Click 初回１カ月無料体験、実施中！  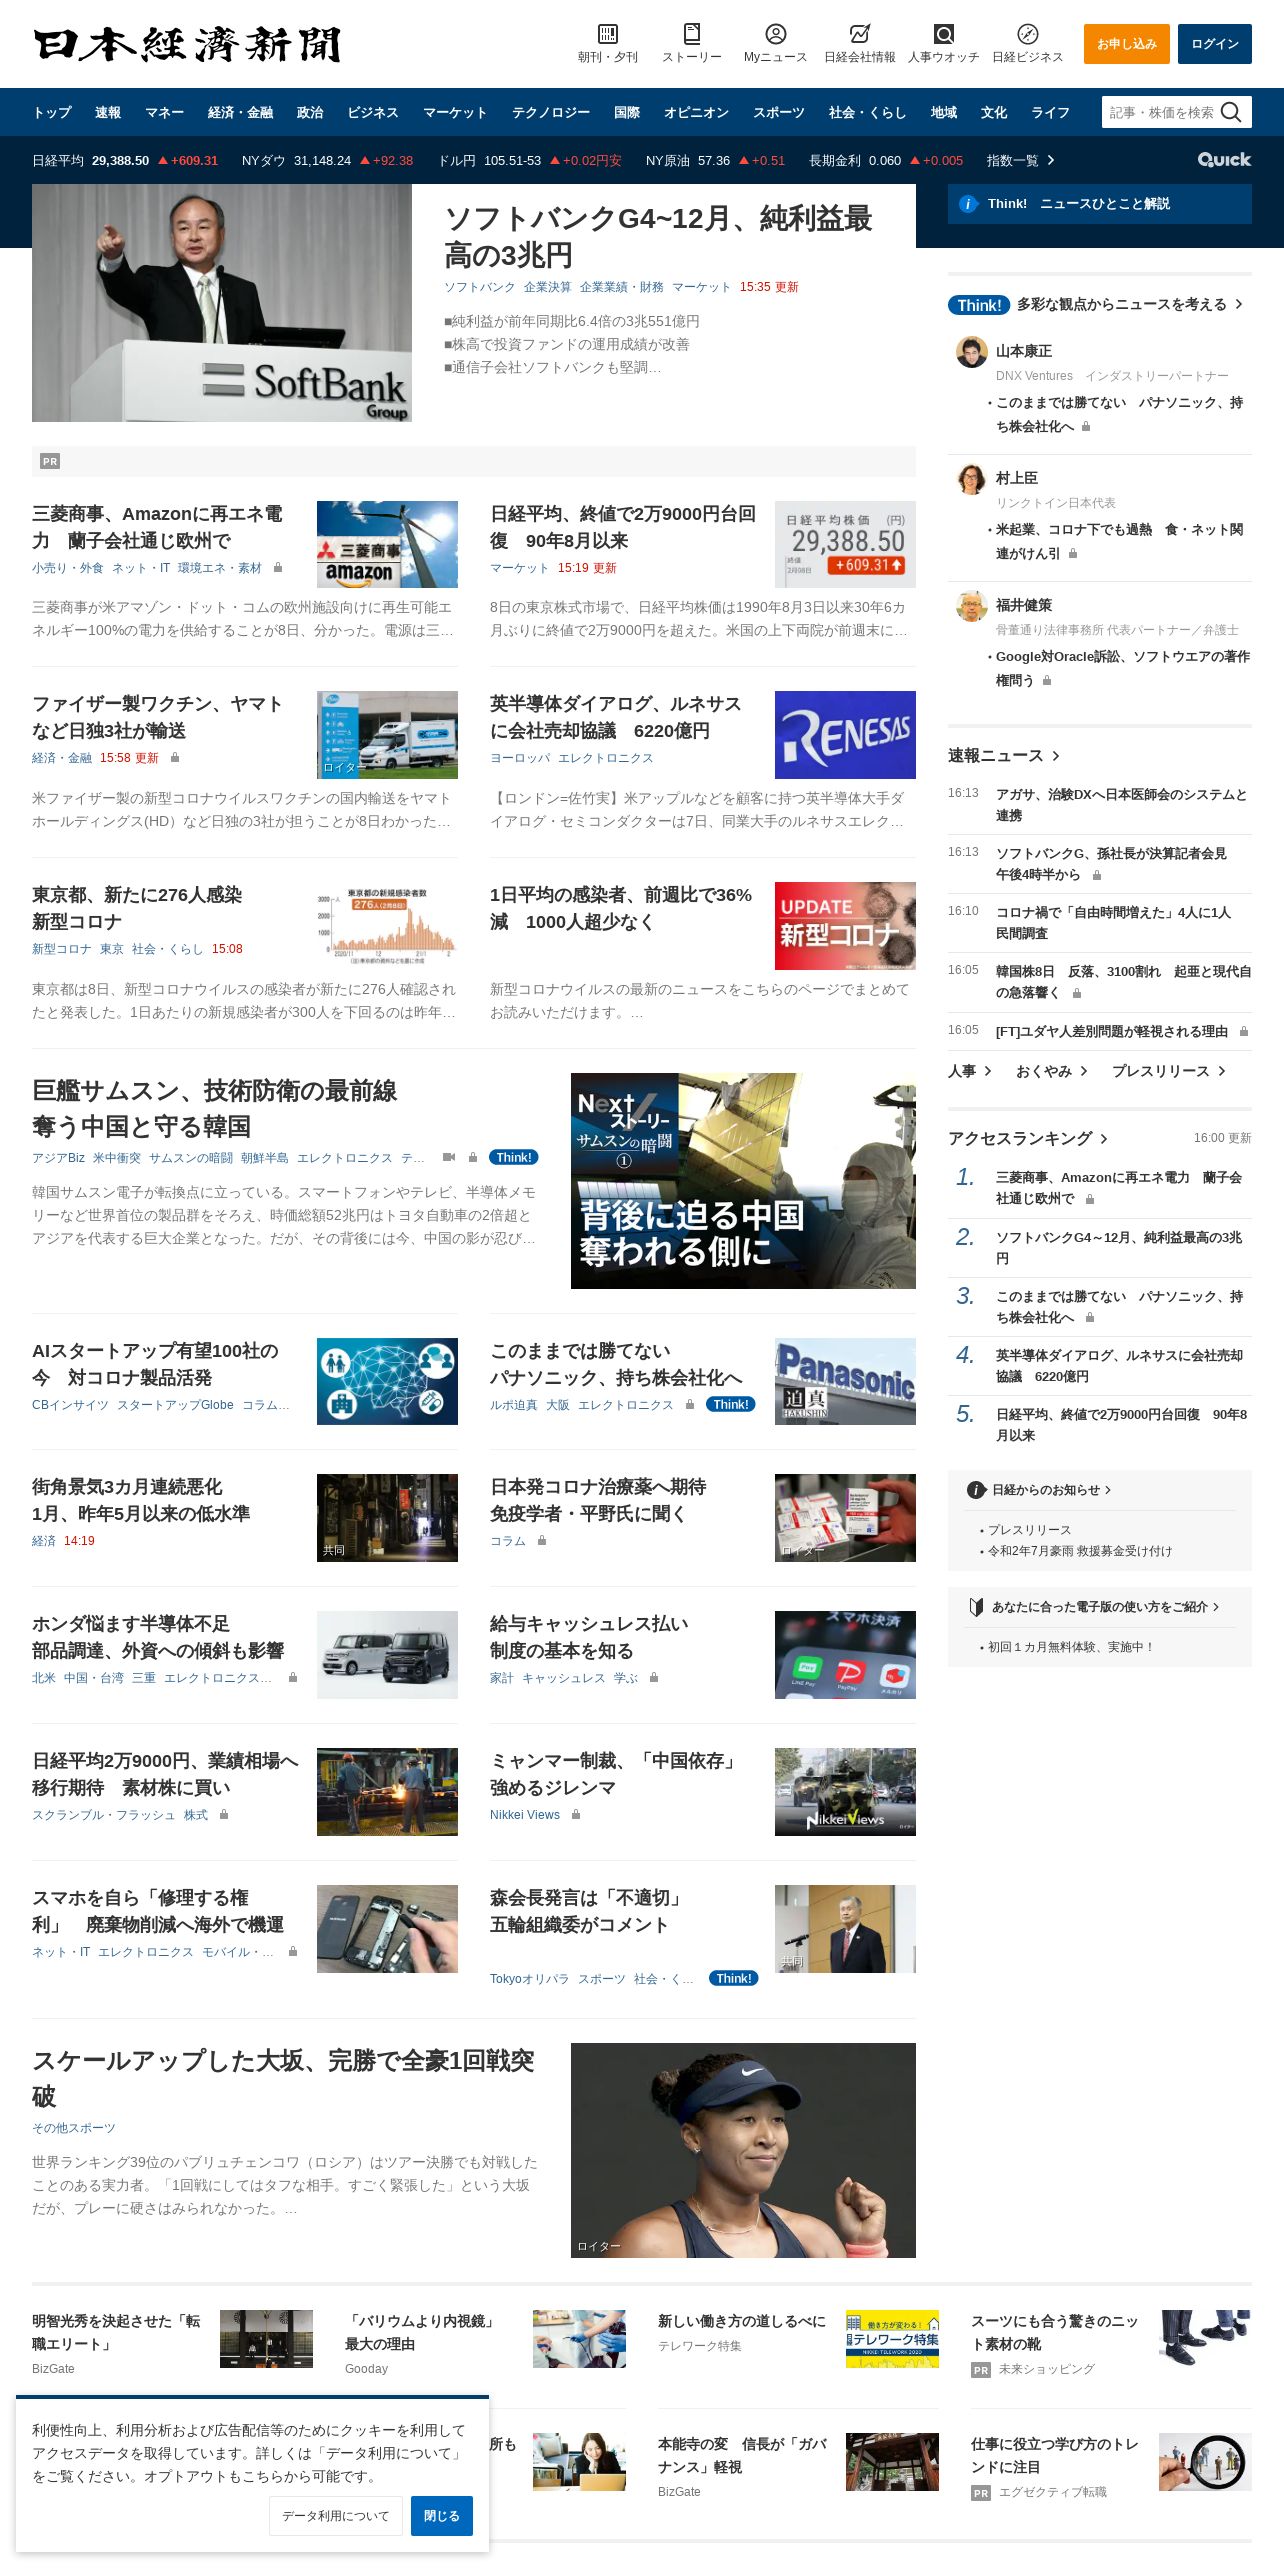pyautogui.click(x=1071, y=1647)
